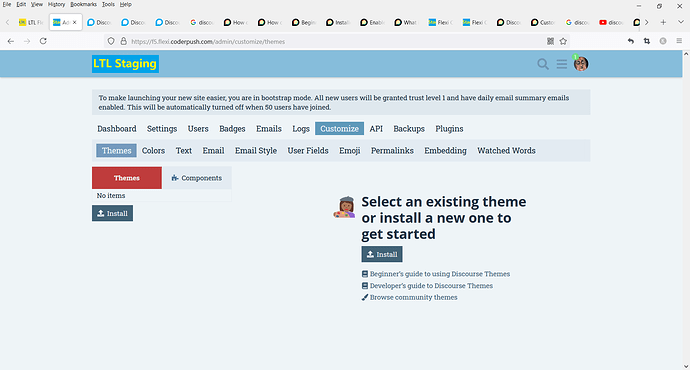The image size is (690, 370).
Task: Close the active Admin tab
Action: coord(74,22)
